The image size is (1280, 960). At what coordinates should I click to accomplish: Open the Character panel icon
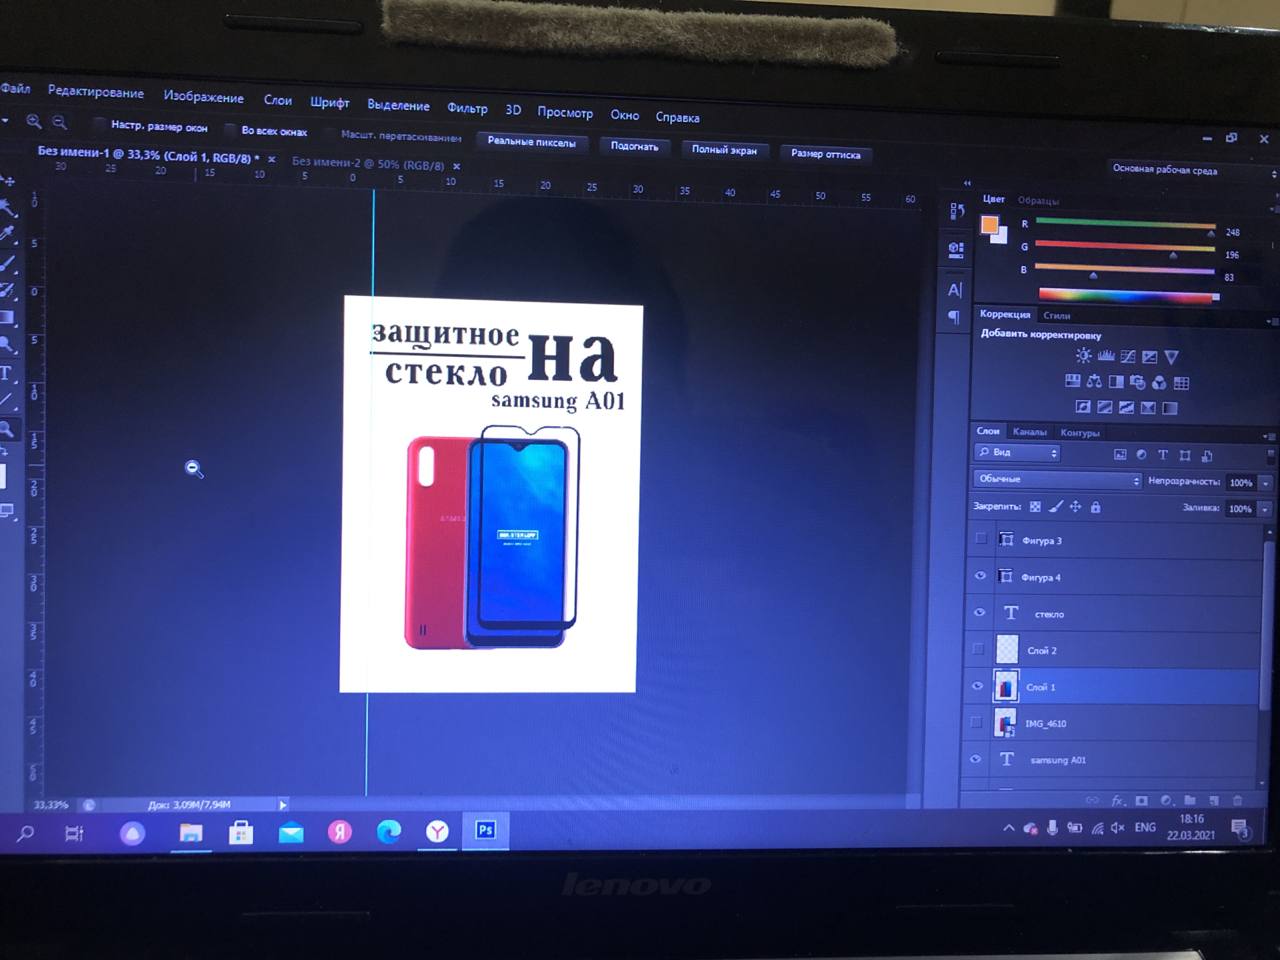click(x=955, y=290)
